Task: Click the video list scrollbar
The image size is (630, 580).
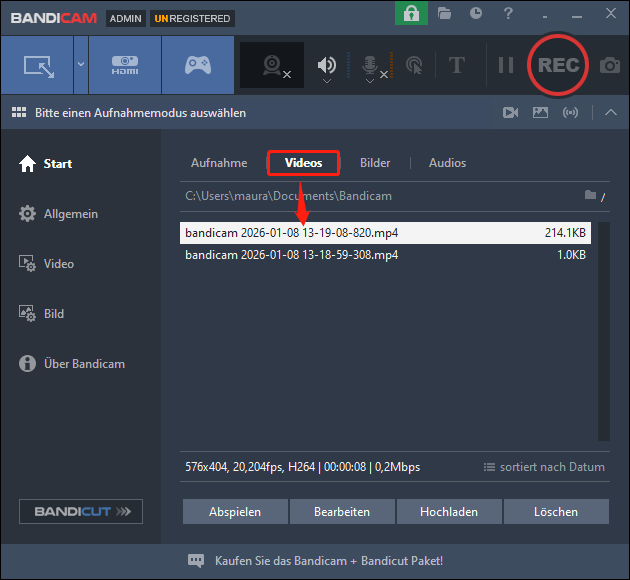Action: (603, 331)
